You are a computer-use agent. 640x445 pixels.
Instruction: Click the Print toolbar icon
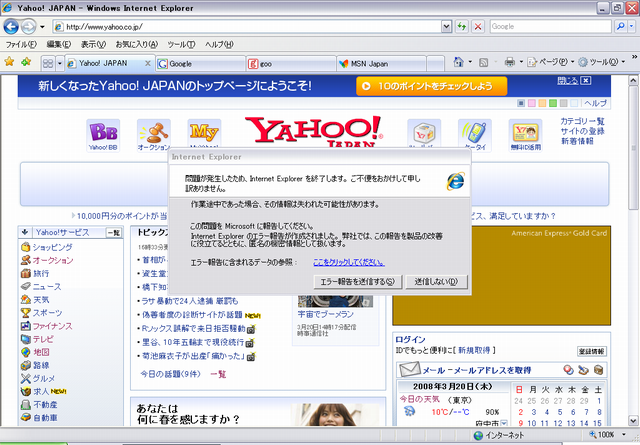click(511, 62)
